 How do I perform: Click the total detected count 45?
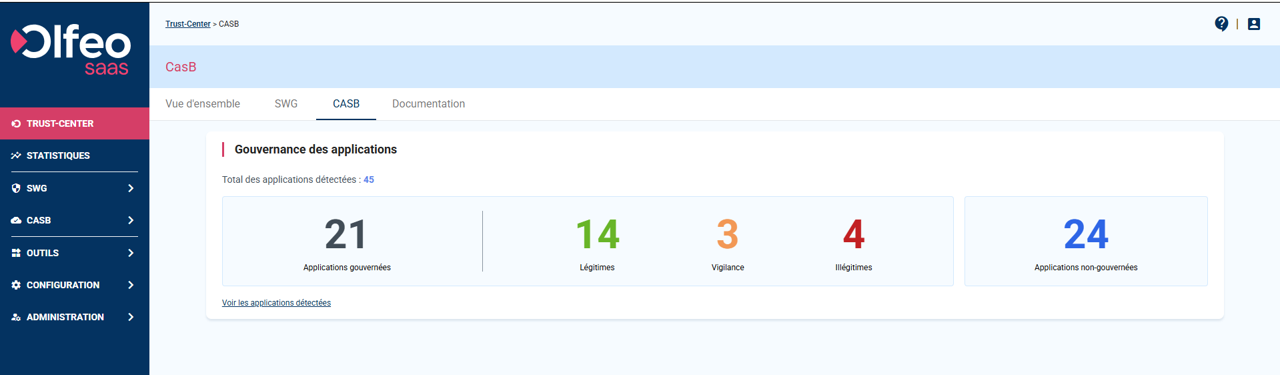(x=369, y=180)
